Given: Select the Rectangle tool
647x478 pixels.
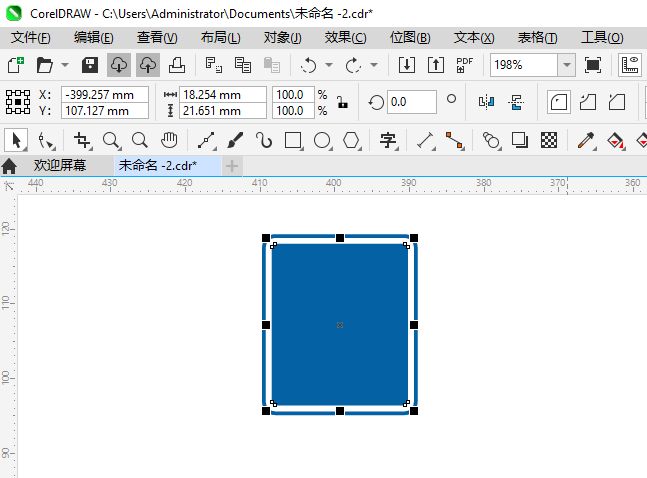Looking at the screenshot, I should 293,140.
